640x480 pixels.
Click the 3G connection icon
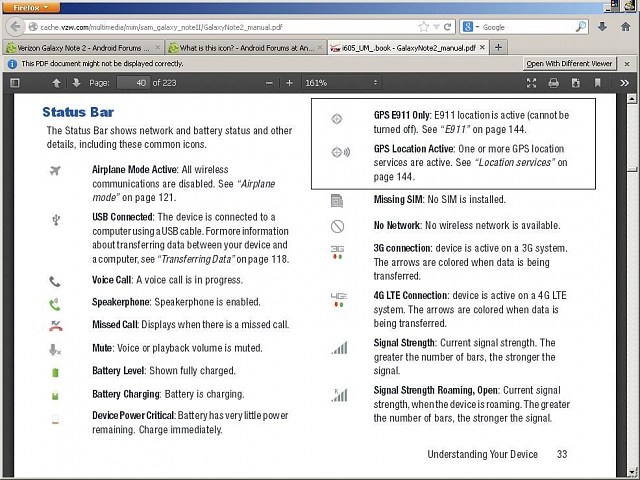[x=337, y=252]
